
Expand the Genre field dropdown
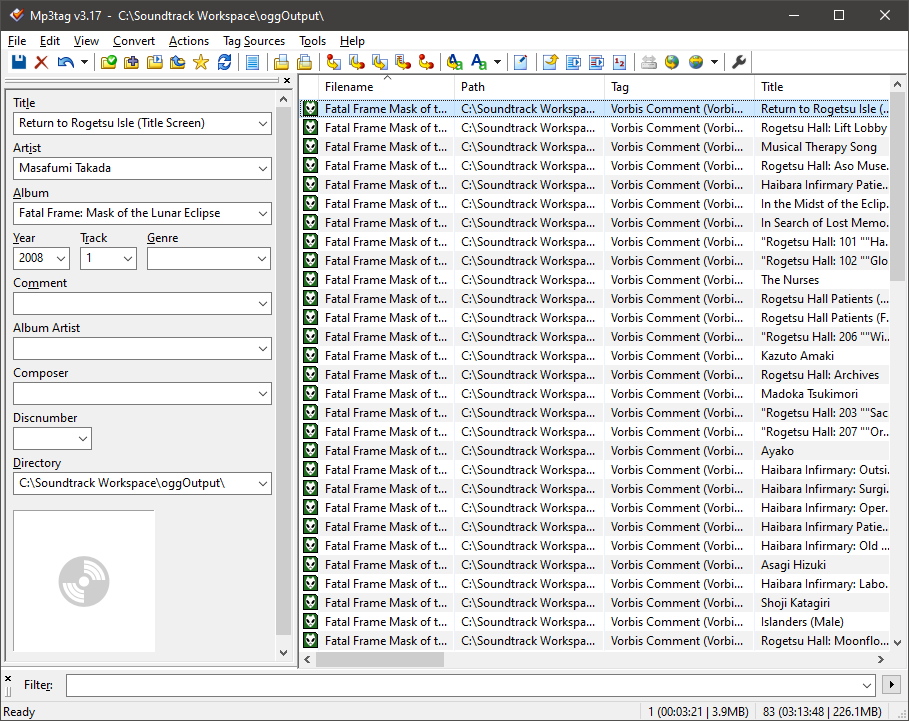pos(263,258)
